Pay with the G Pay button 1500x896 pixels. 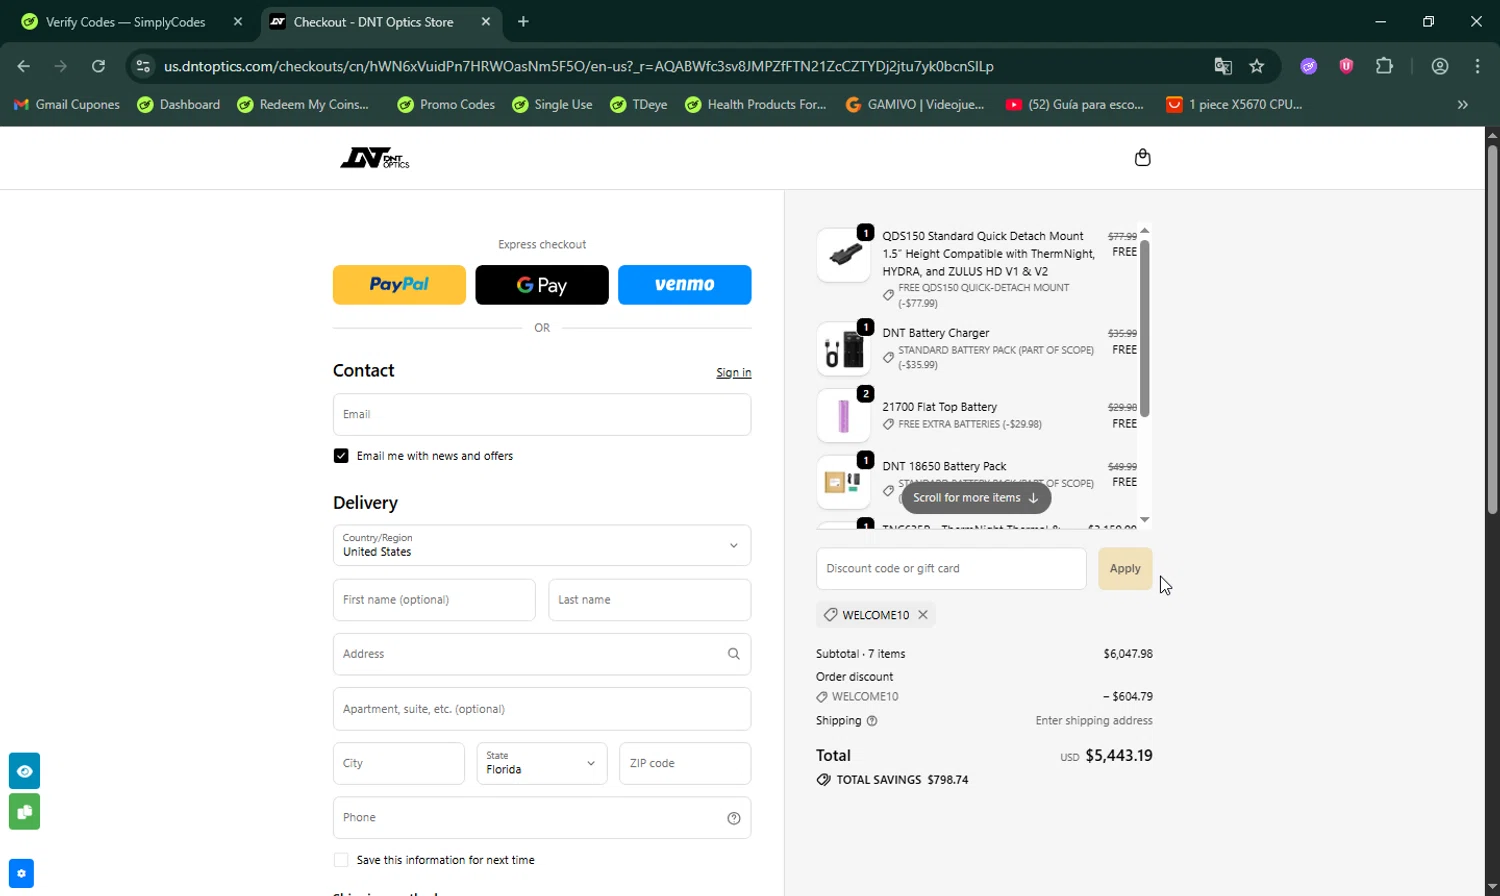(x=542, y=285)
